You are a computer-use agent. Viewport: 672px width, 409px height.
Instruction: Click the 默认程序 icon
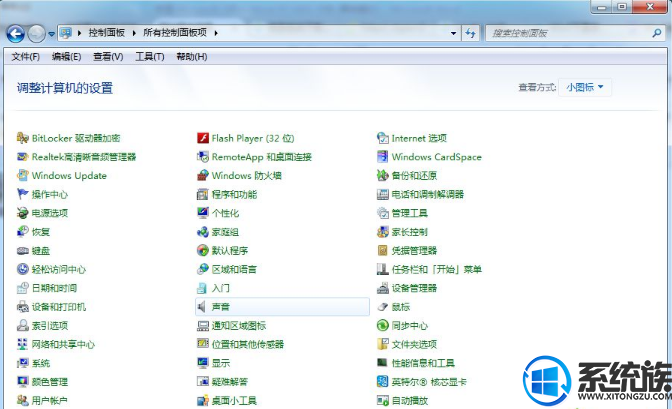tap(203, 250)
